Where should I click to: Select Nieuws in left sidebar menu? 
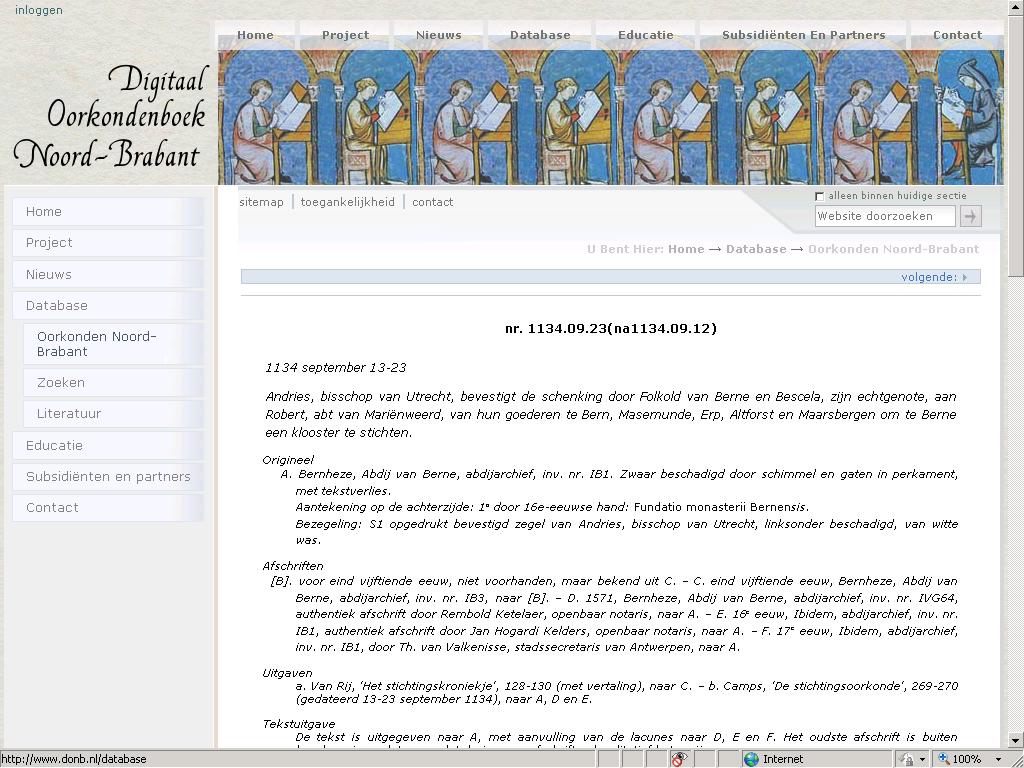click(108, 274)
